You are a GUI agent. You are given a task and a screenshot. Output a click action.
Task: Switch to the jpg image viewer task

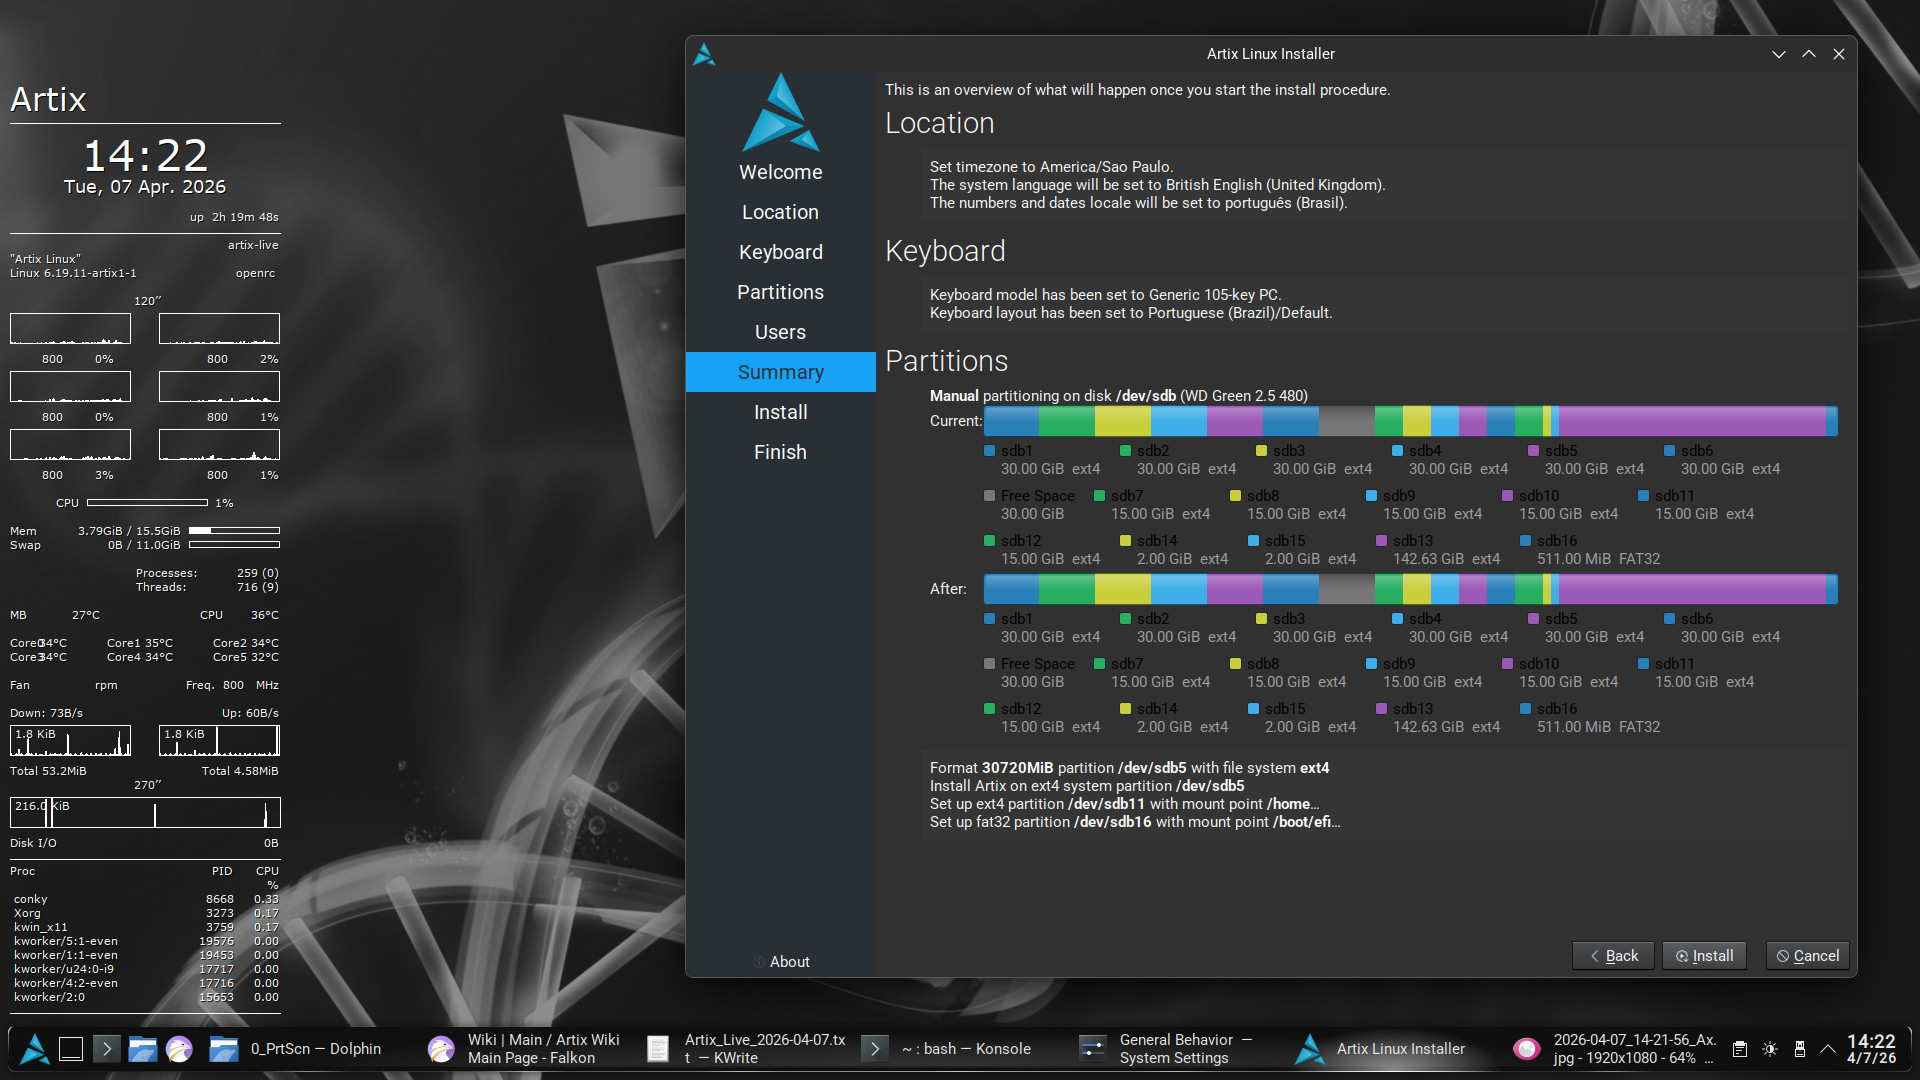point(1615,1048)
